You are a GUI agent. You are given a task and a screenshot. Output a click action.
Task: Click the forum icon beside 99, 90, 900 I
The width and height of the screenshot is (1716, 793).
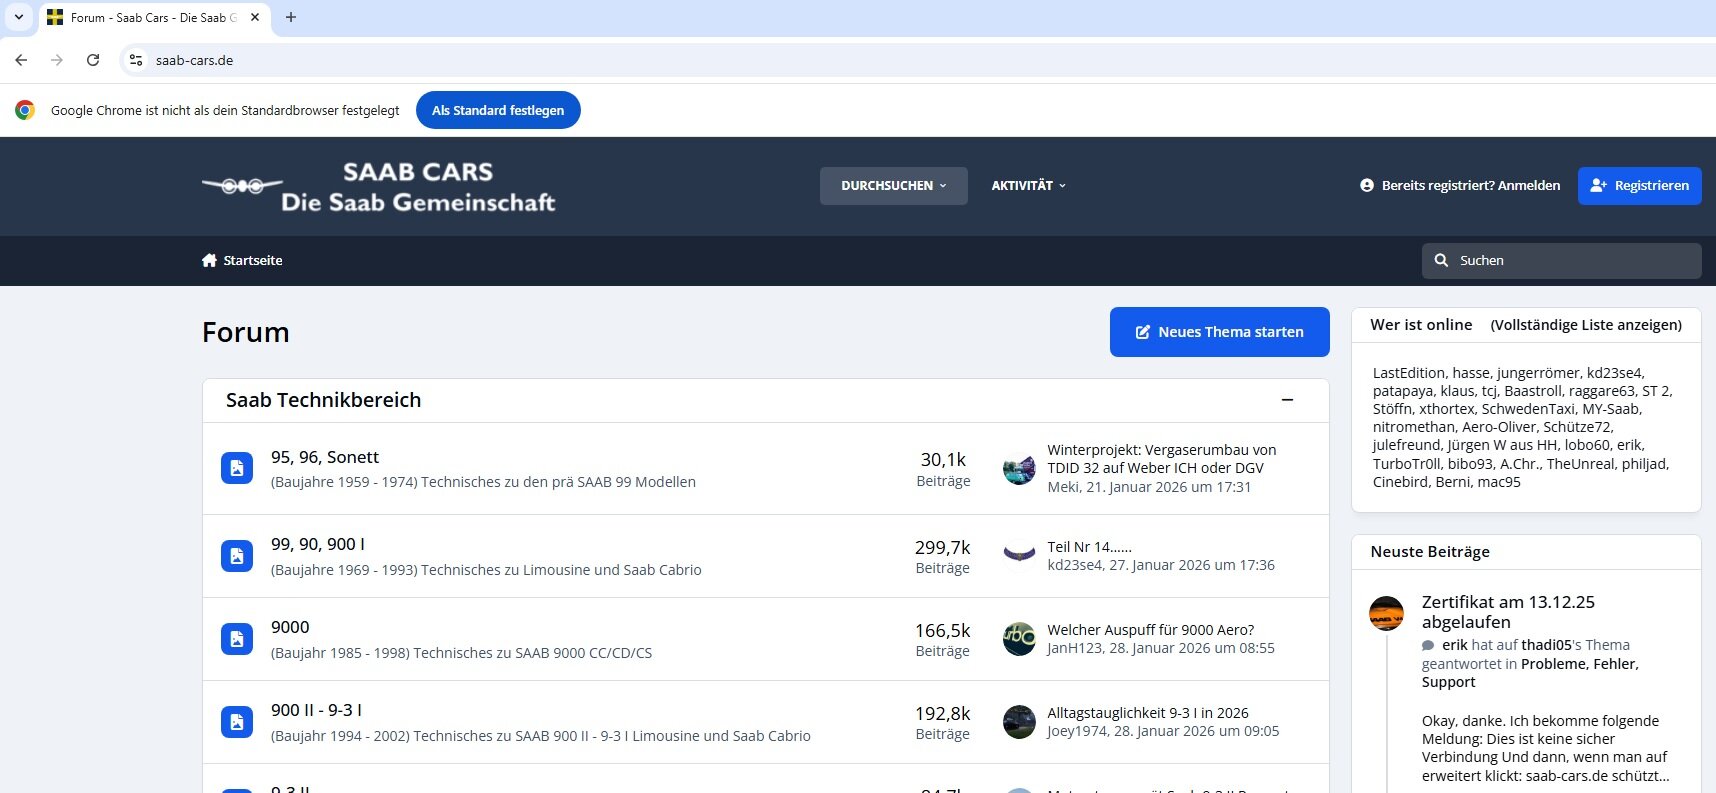coord(237,556)
